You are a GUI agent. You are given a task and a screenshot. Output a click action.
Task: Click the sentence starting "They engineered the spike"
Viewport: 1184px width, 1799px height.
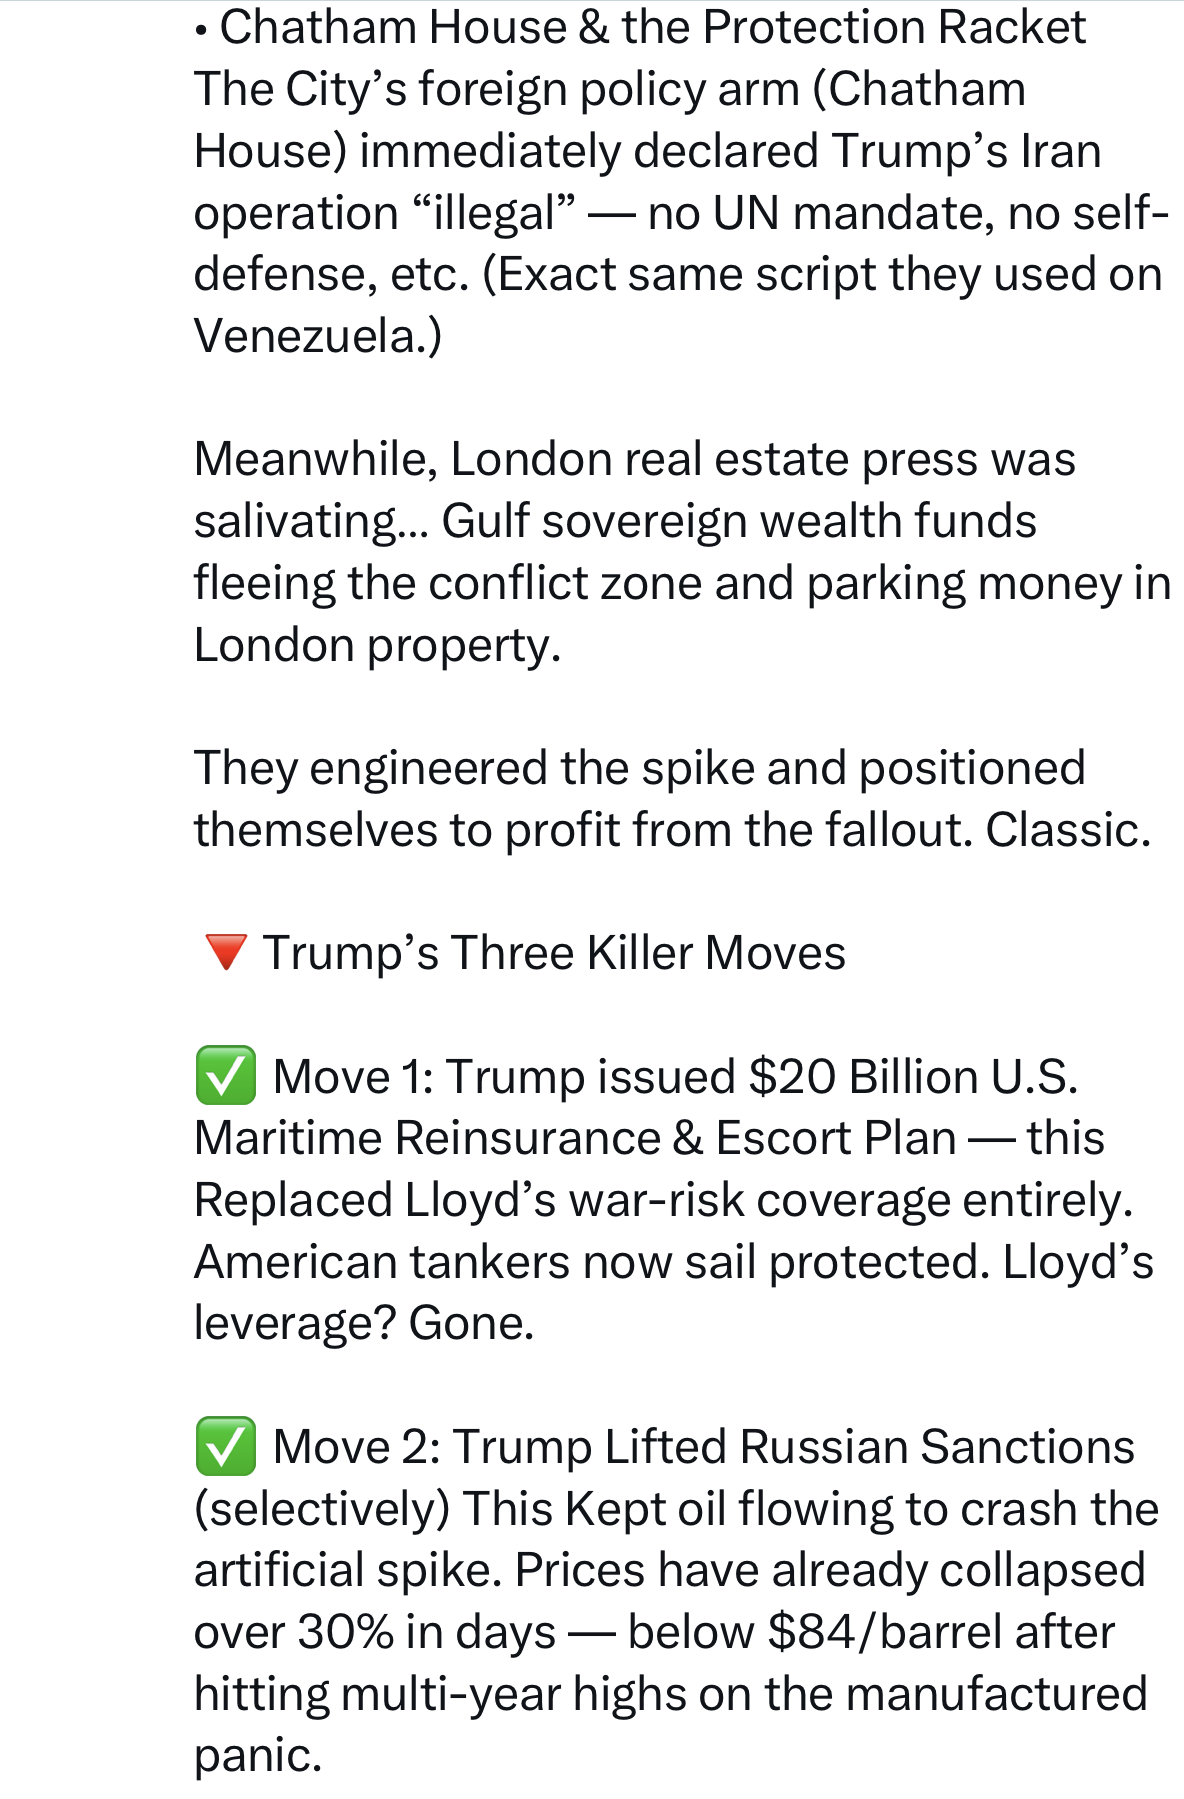[x=639, y=768]
